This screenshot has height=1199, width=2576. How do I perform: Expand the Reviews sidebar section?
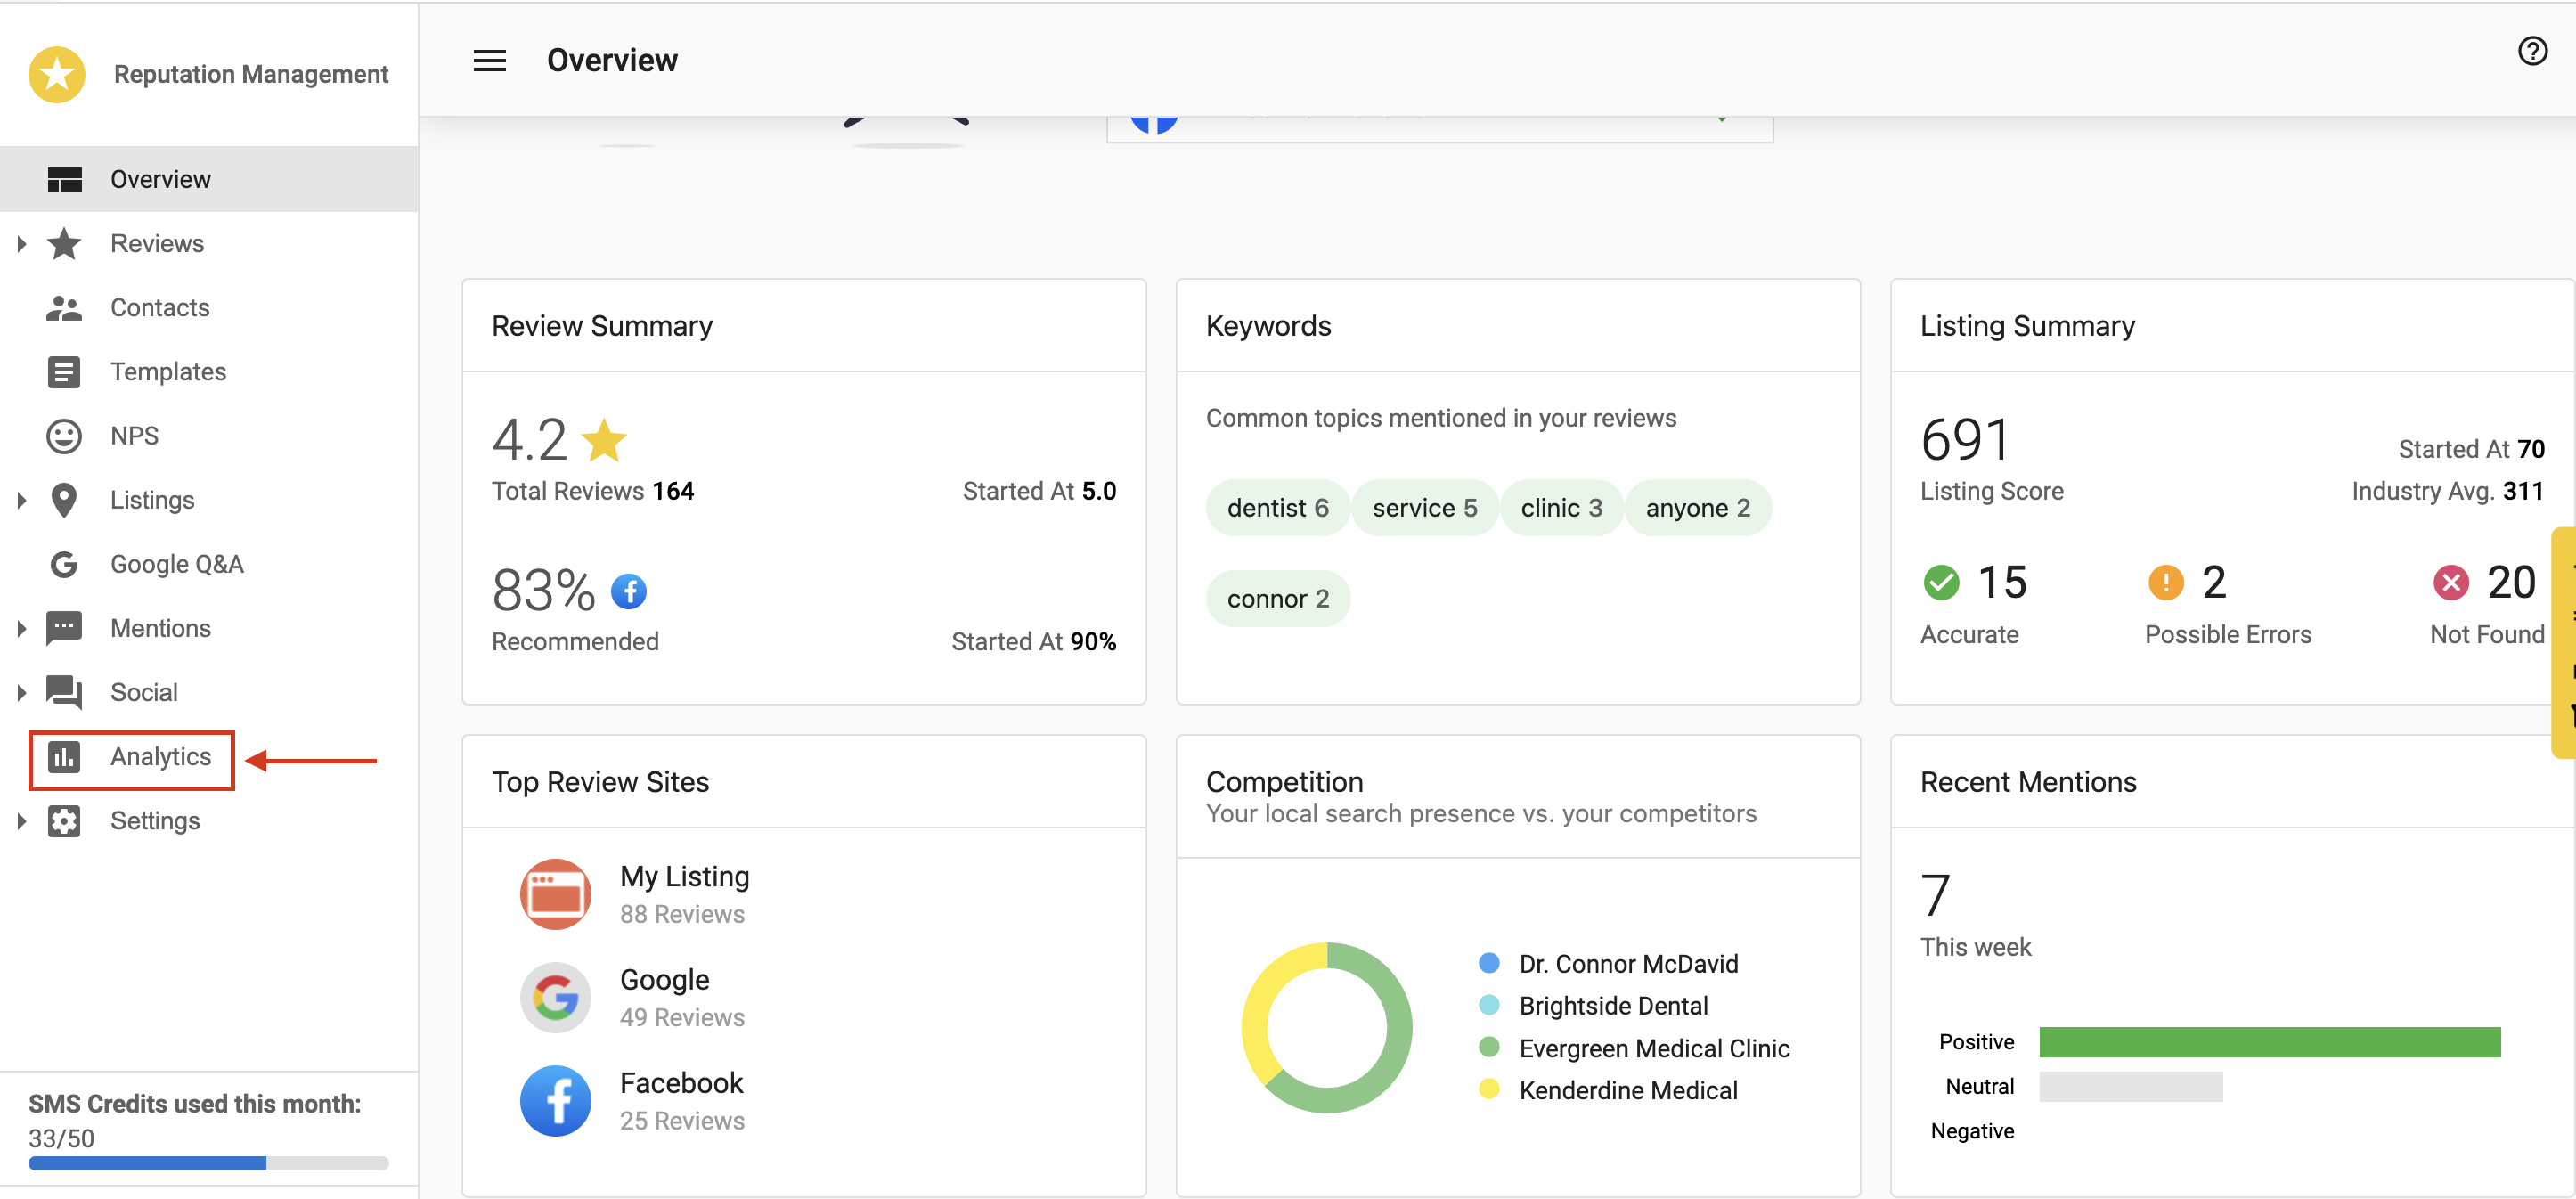21,243
